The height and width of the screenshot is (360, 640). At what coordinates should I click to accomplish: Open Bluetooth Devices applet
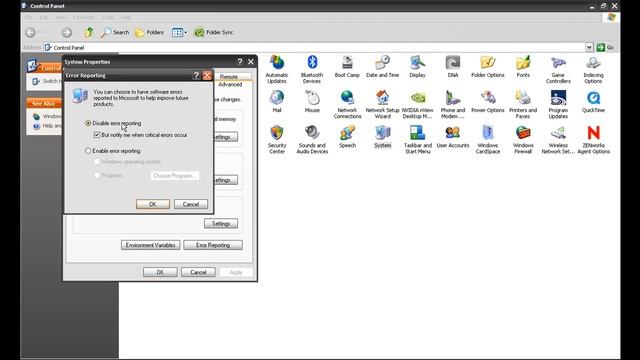point(312,69)
